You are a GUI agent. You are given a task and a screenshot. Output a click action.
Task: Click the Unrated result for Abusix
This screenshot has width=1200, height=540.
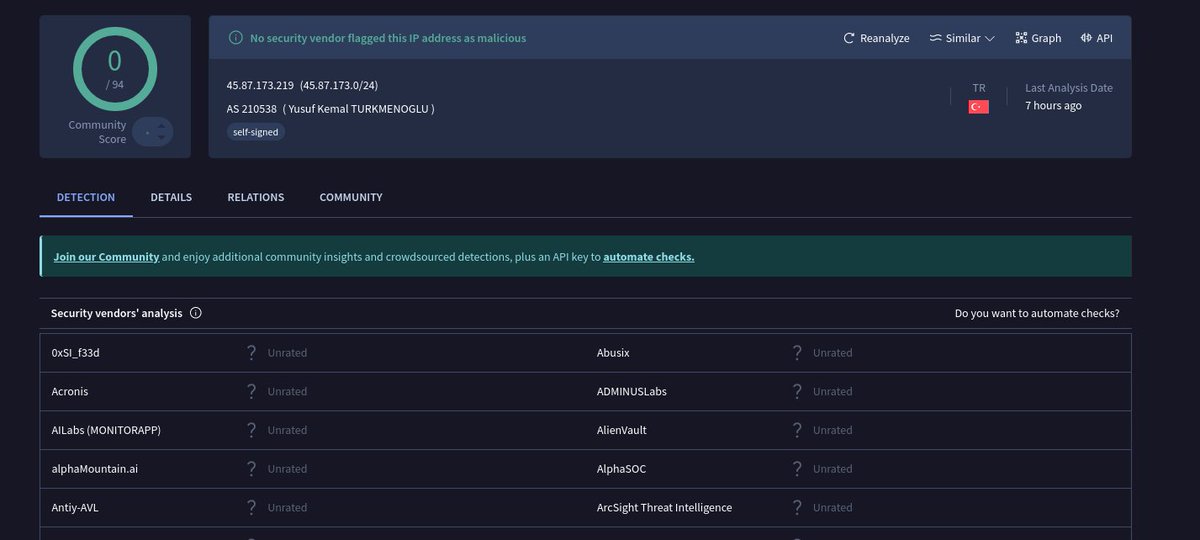click(833, 352)
